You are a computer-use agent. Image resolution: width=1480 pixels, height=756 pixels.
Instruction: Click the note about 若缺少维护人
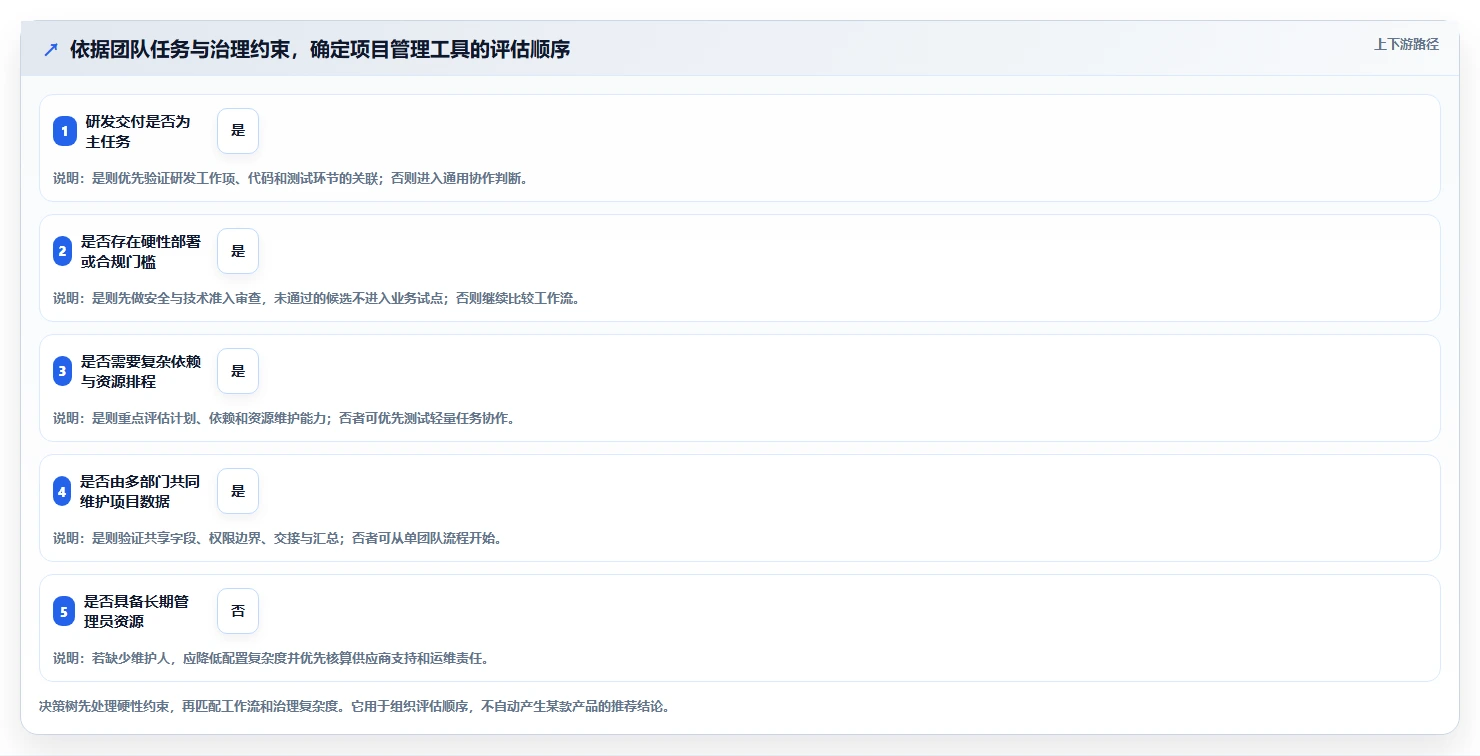pyautogui.click(x=271, y=658)
